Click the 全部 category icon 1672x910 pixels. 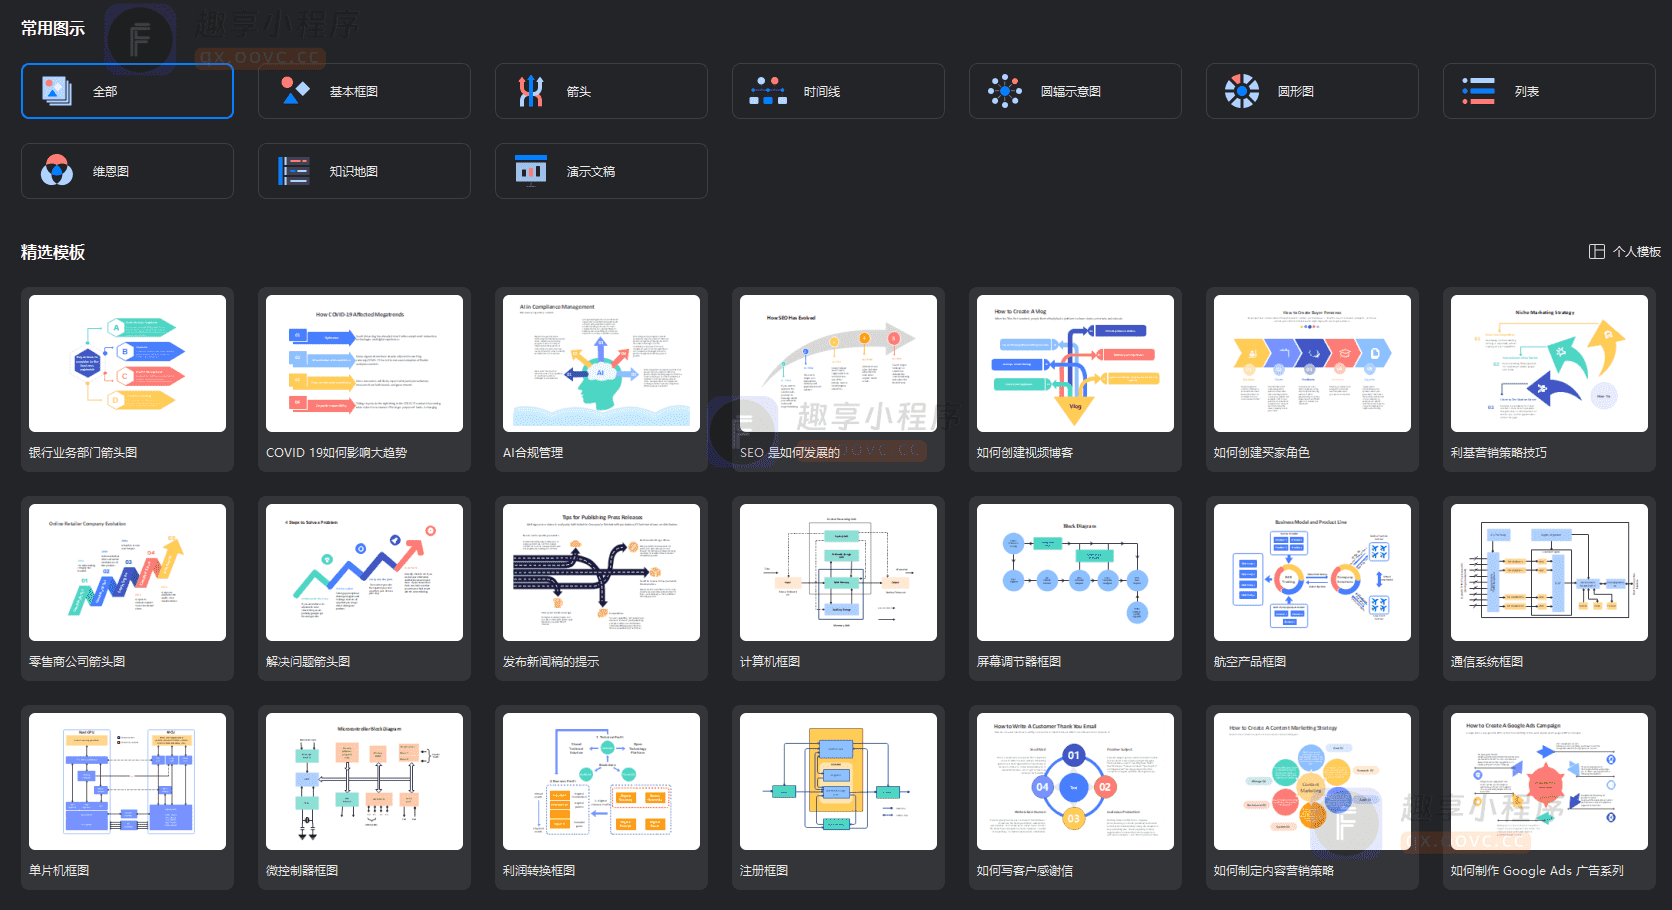[57, 91]
